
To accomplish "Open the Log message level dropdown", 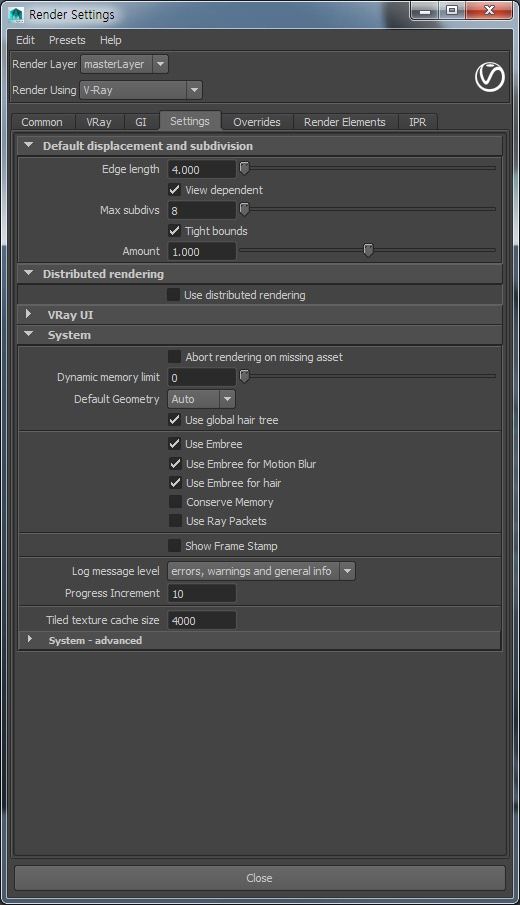I will click(x=261, y=571).
